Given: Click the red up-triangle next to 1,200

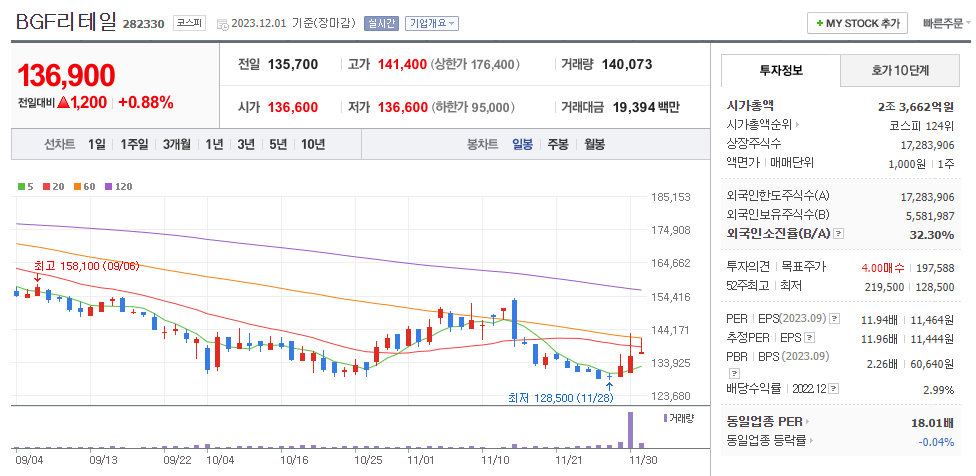Looking at the screenshot, I should (62, 103).
